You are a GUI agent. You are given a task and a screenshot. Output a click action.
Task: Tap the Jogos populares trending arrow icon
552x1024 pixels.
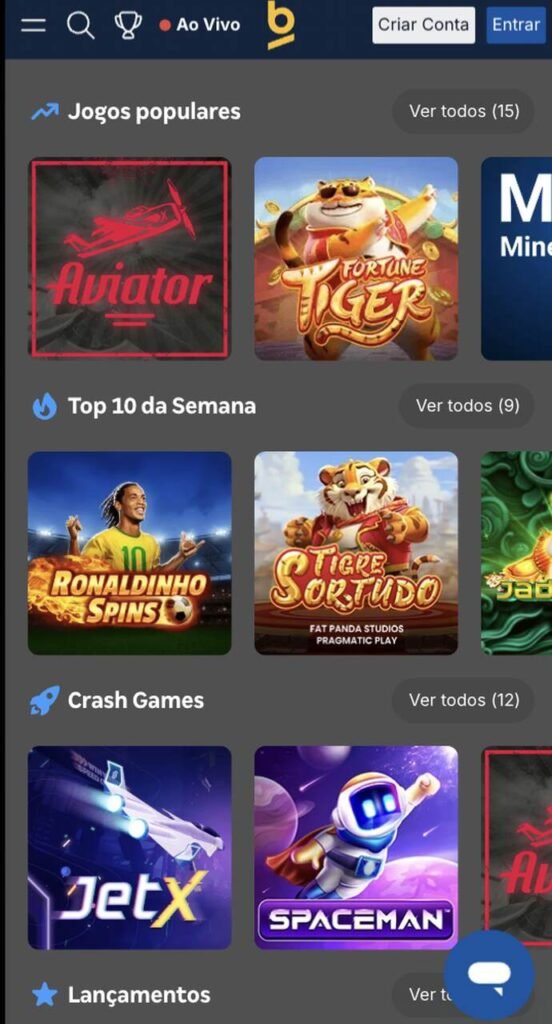(45, 112)
